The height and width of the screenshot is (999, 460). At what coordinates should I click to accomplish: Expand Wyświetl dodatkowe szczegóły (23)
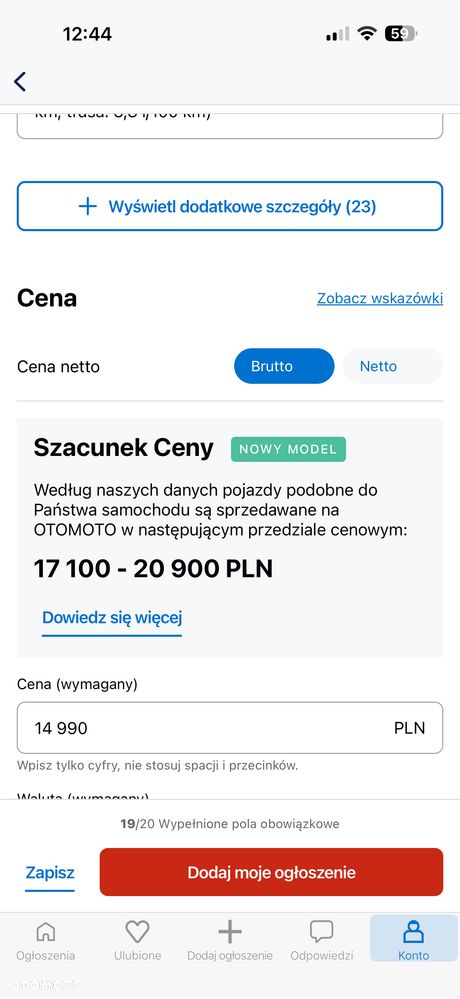click(230, 206)
